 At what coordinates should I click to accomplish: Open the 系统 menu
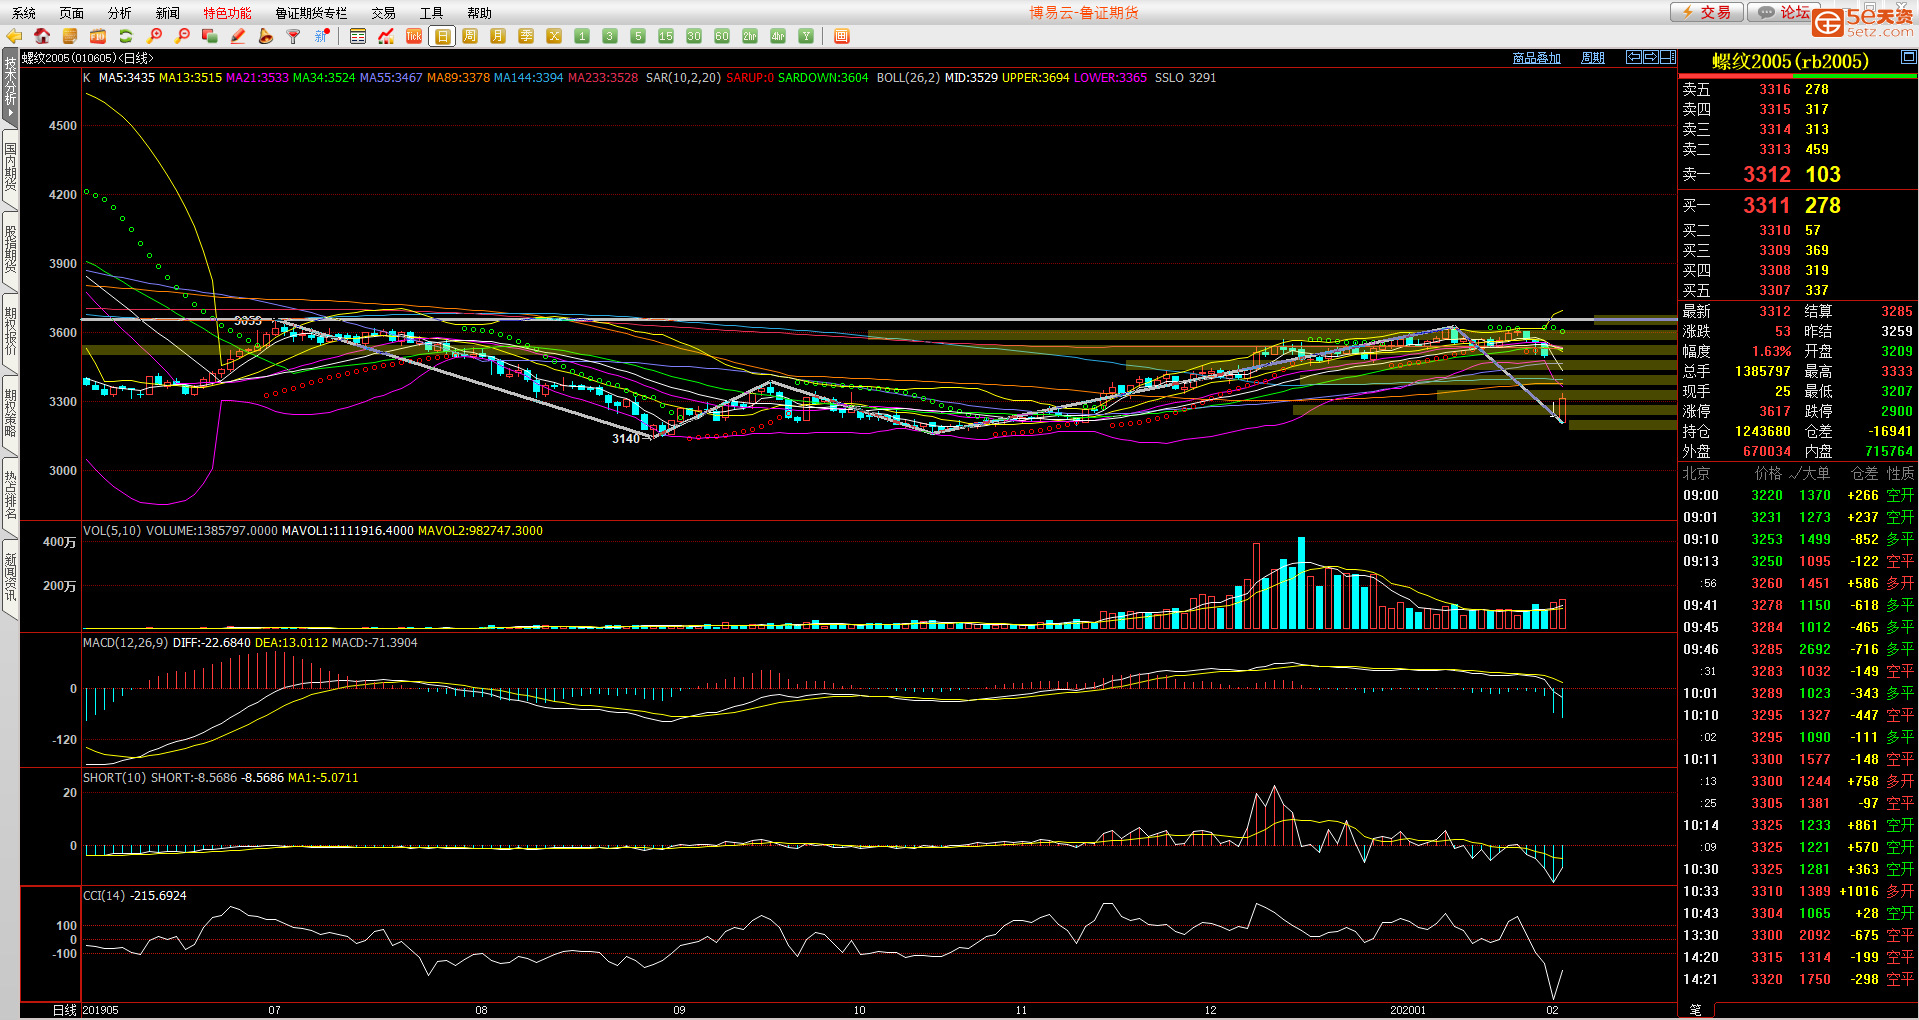click(x=24, y=13)
